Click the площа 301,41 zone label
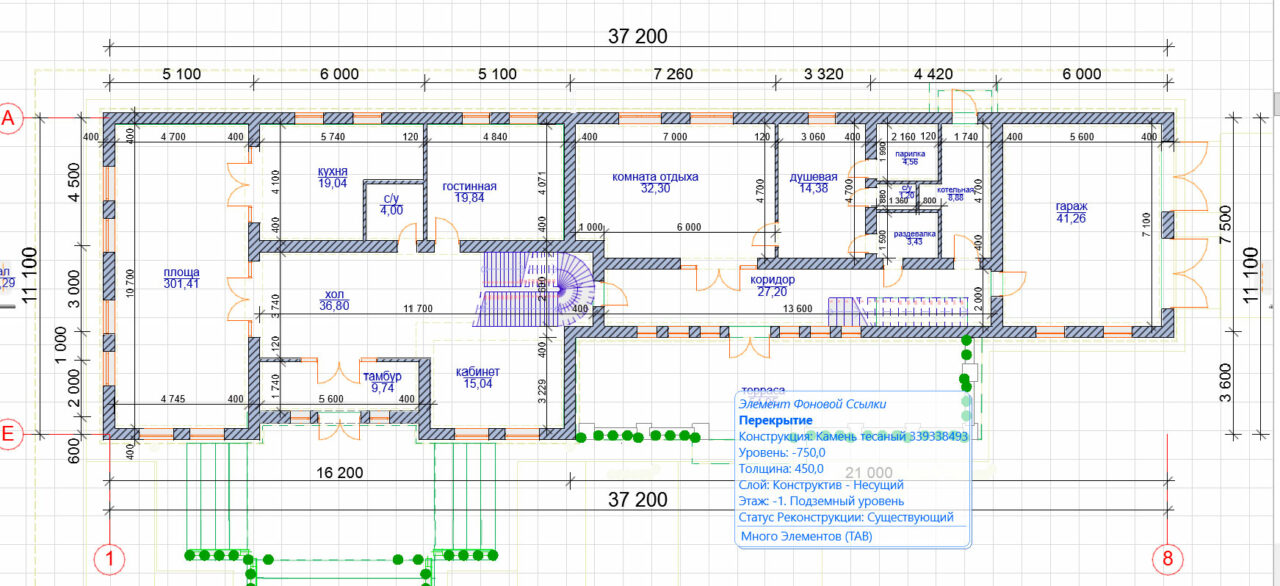 coord(182,277)
